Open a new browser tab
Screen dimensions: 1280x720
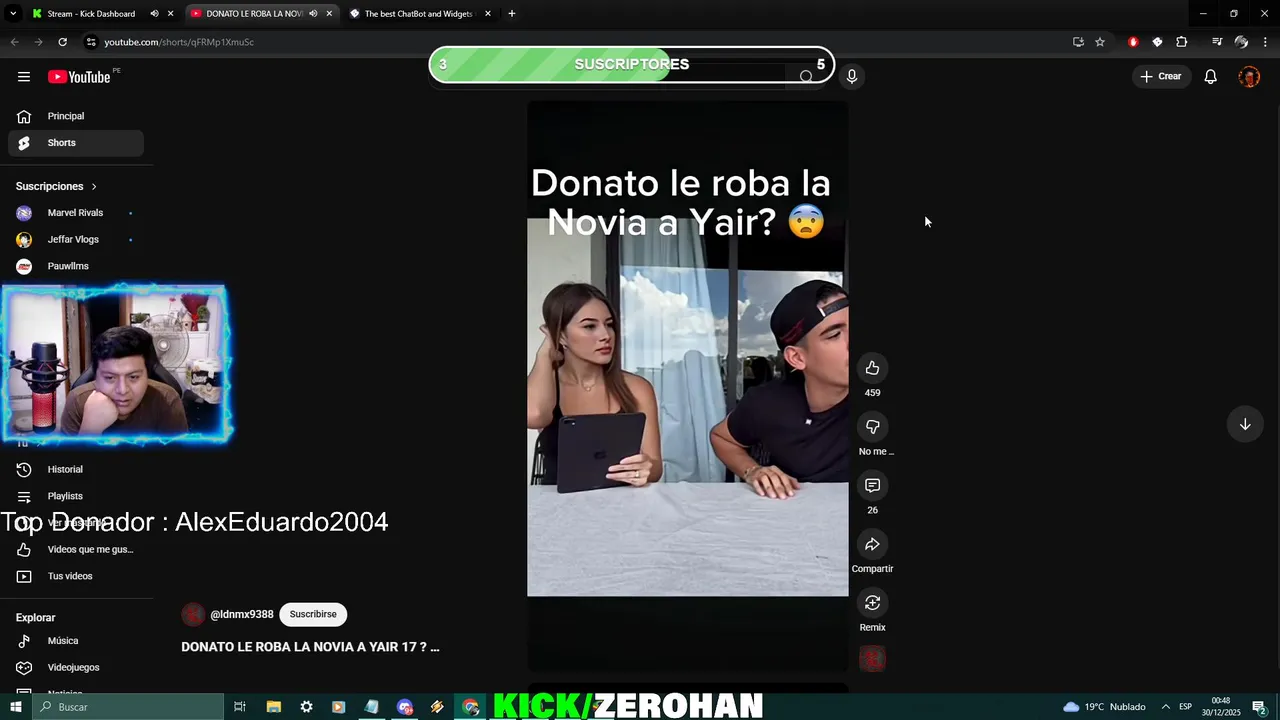(511, 14)
